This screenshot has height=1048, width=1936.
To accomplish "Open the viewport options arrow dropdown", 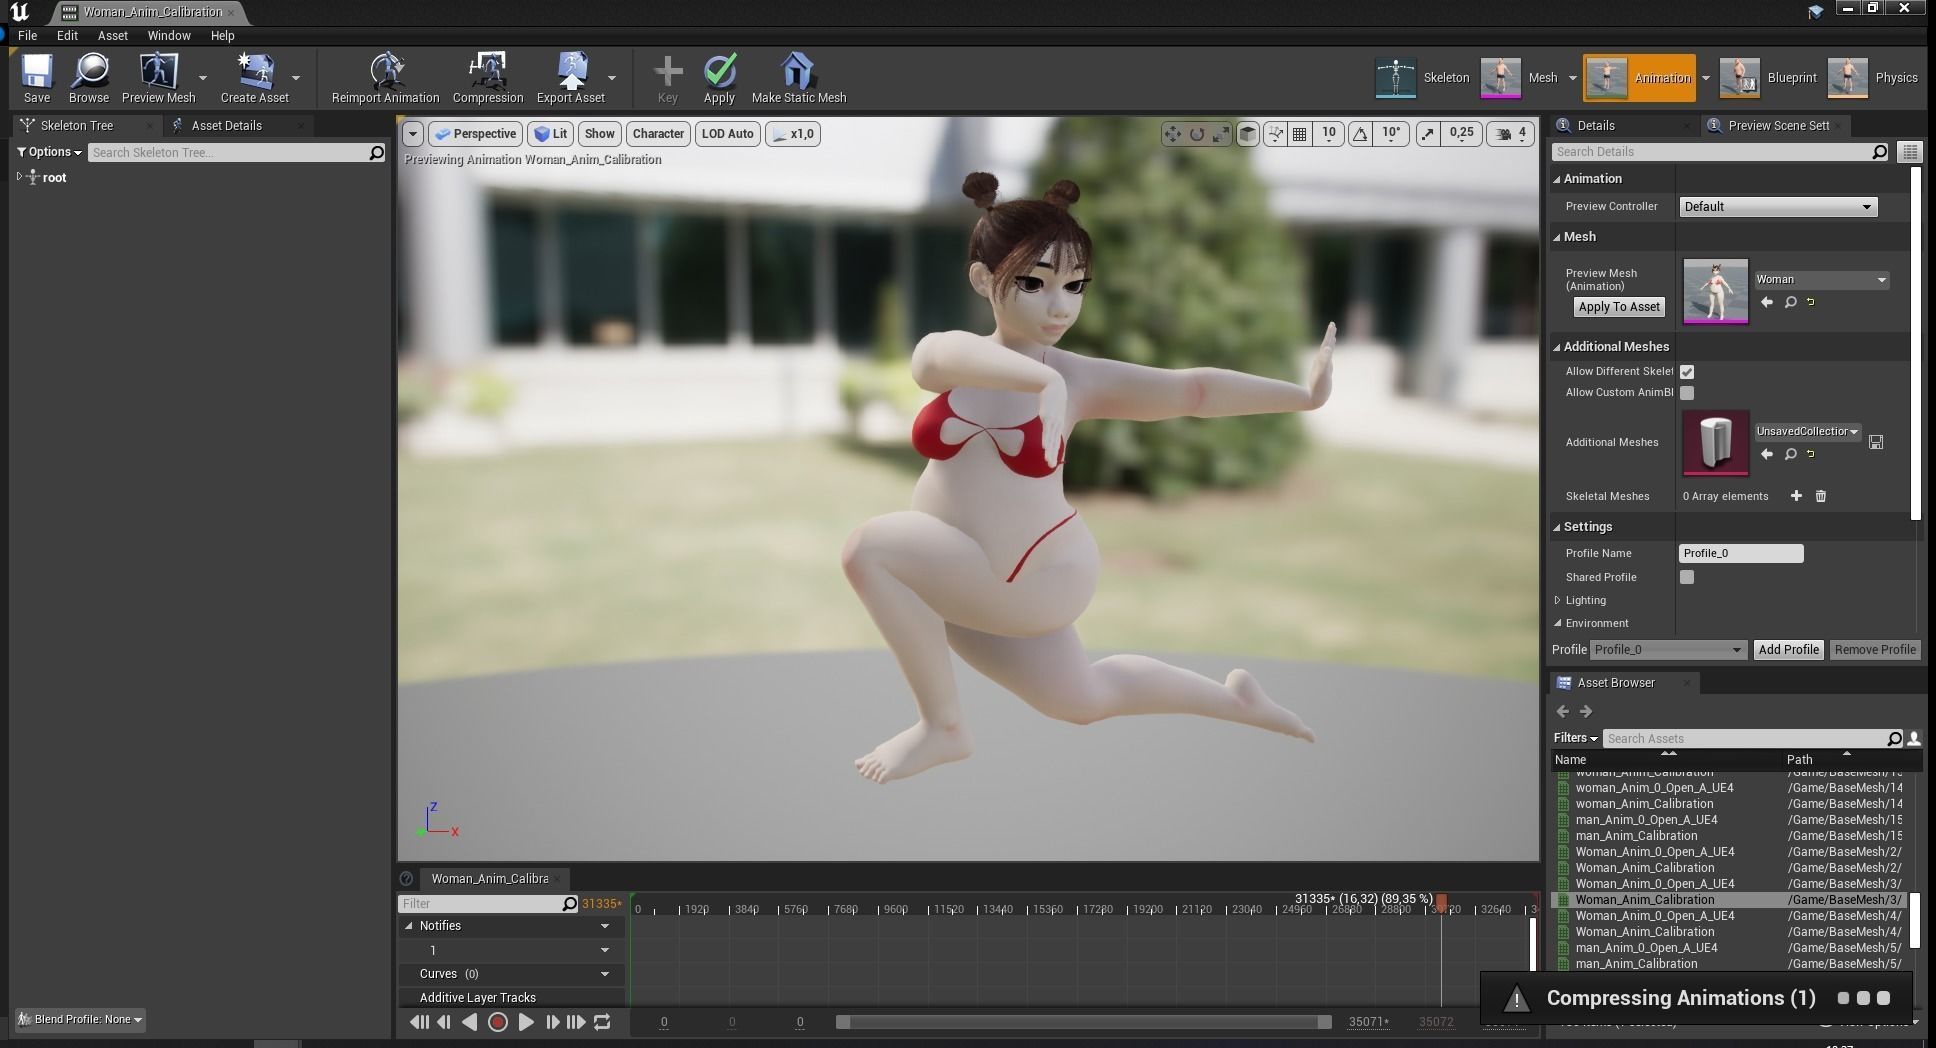I will [412, 134].
